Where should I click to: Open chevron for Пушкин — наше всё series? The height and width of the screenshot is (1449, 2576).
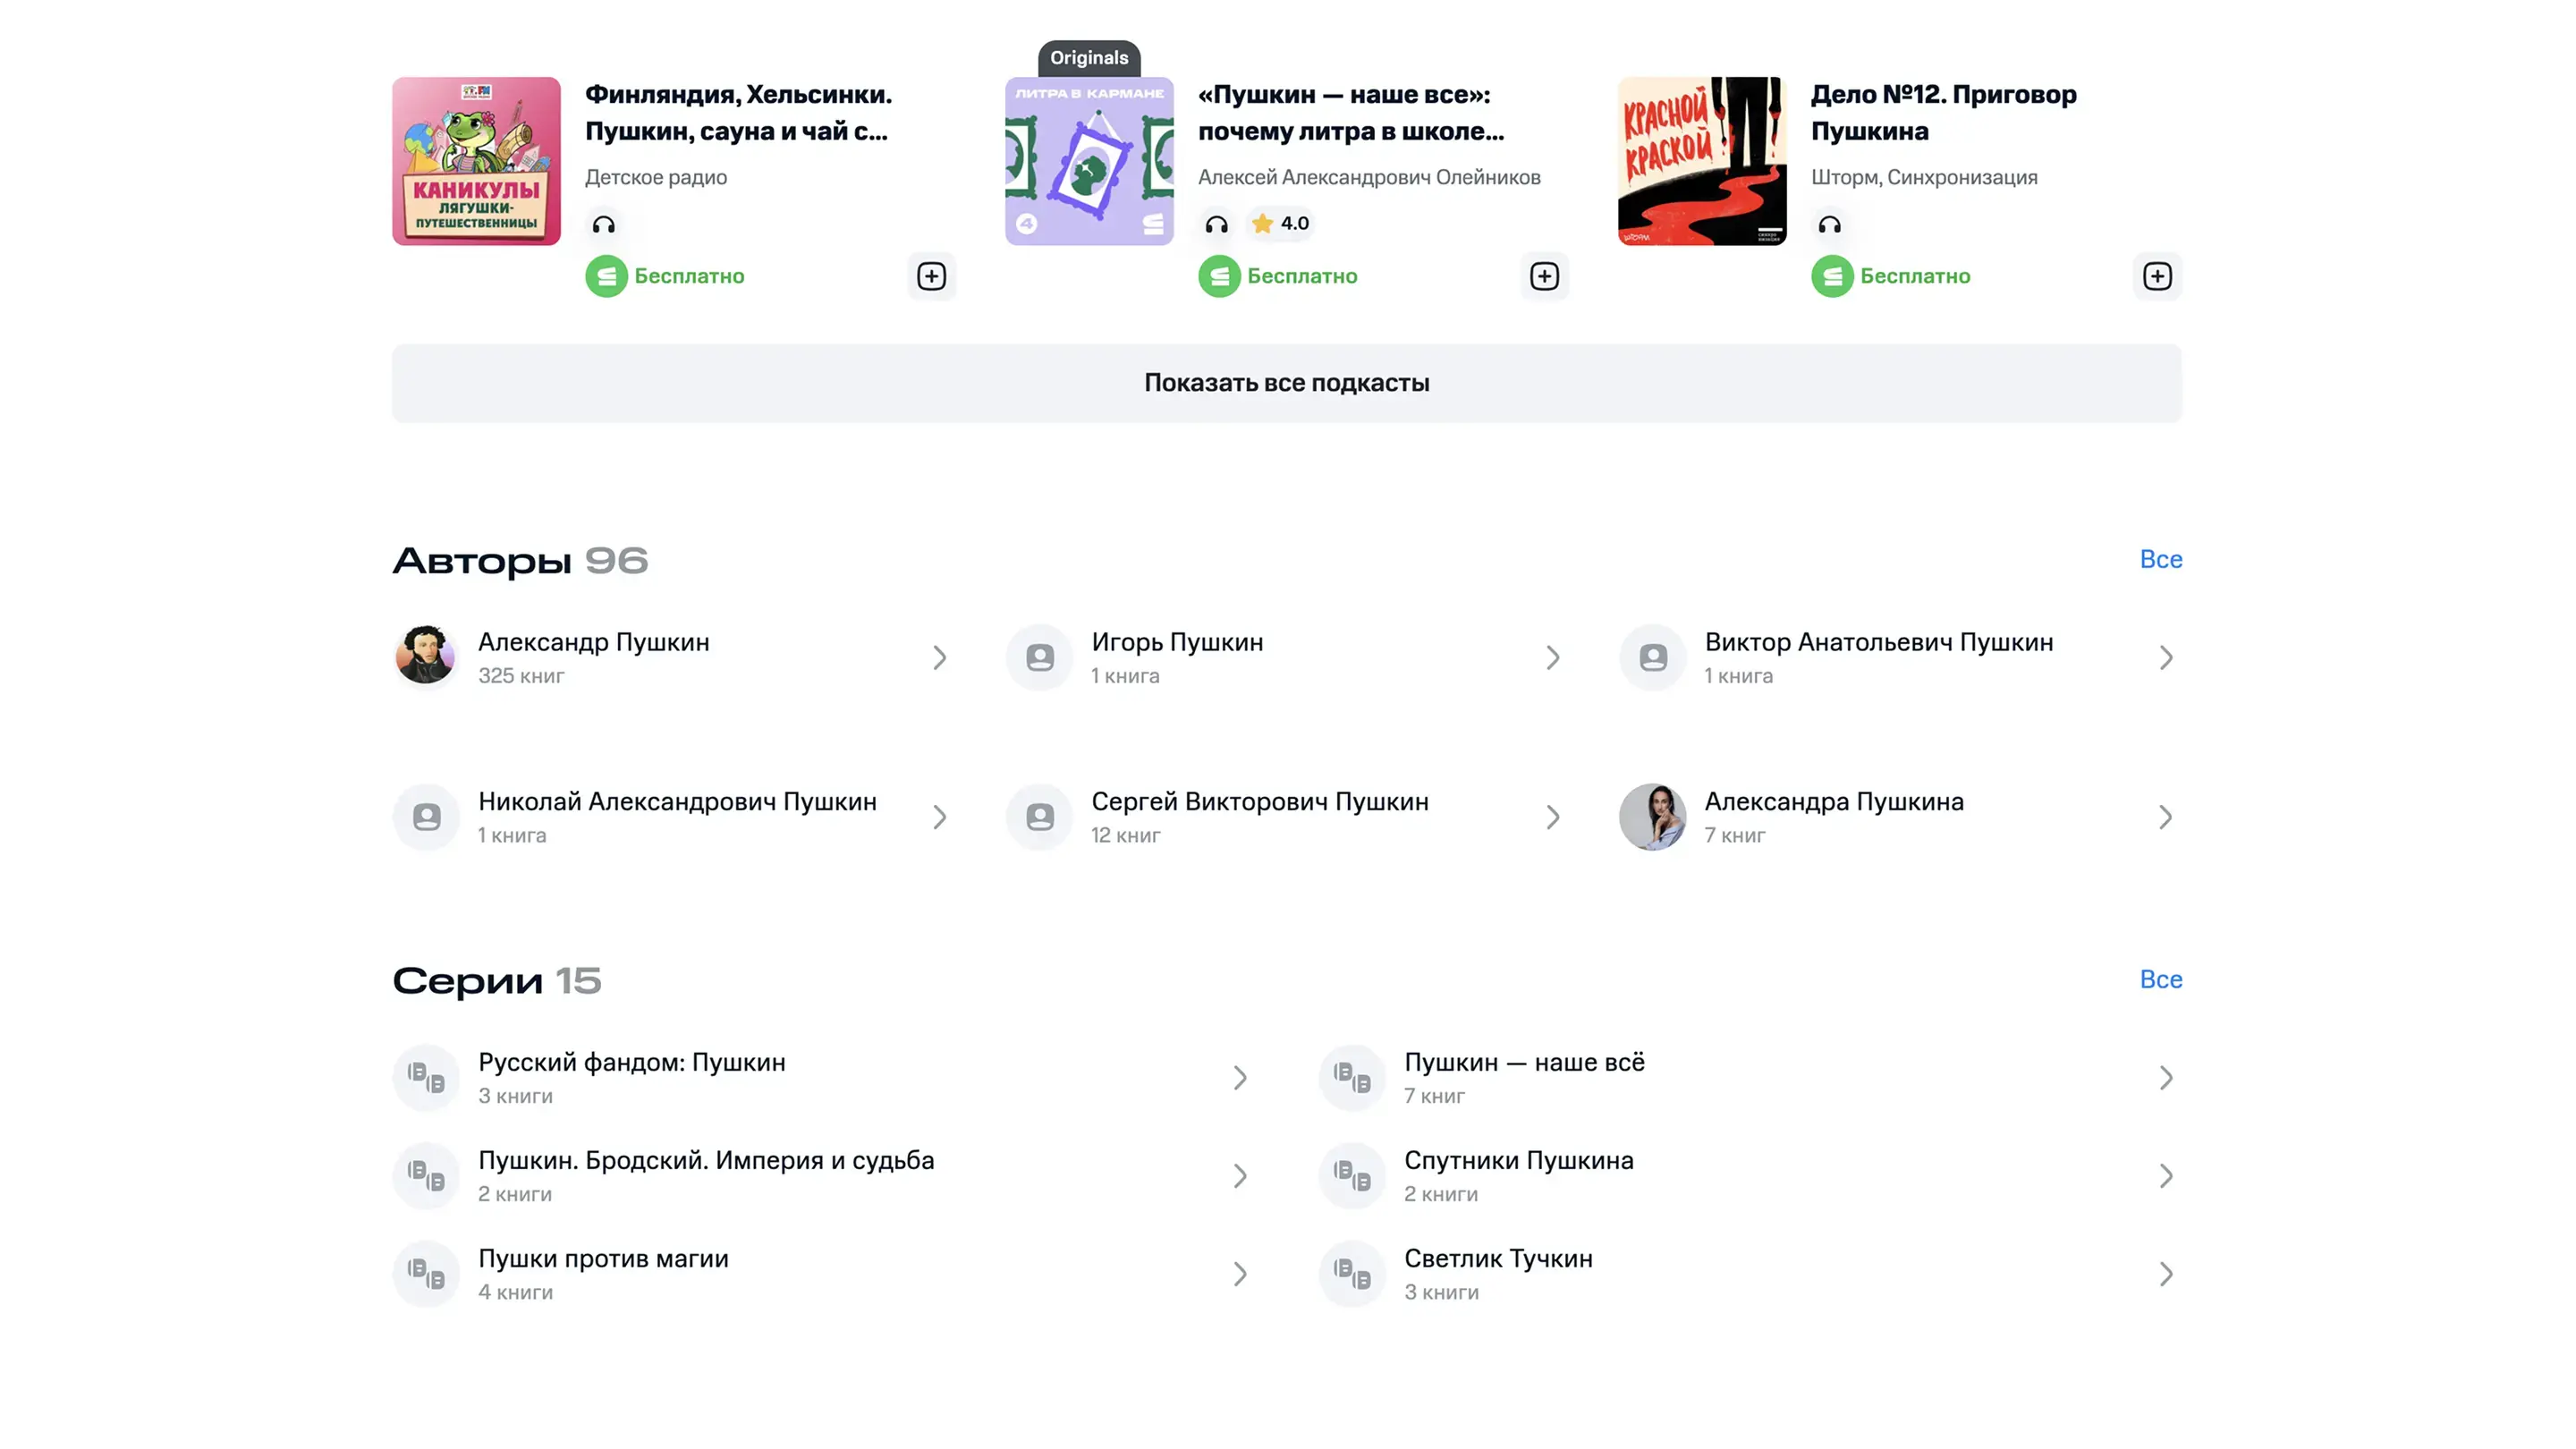2165,1078
